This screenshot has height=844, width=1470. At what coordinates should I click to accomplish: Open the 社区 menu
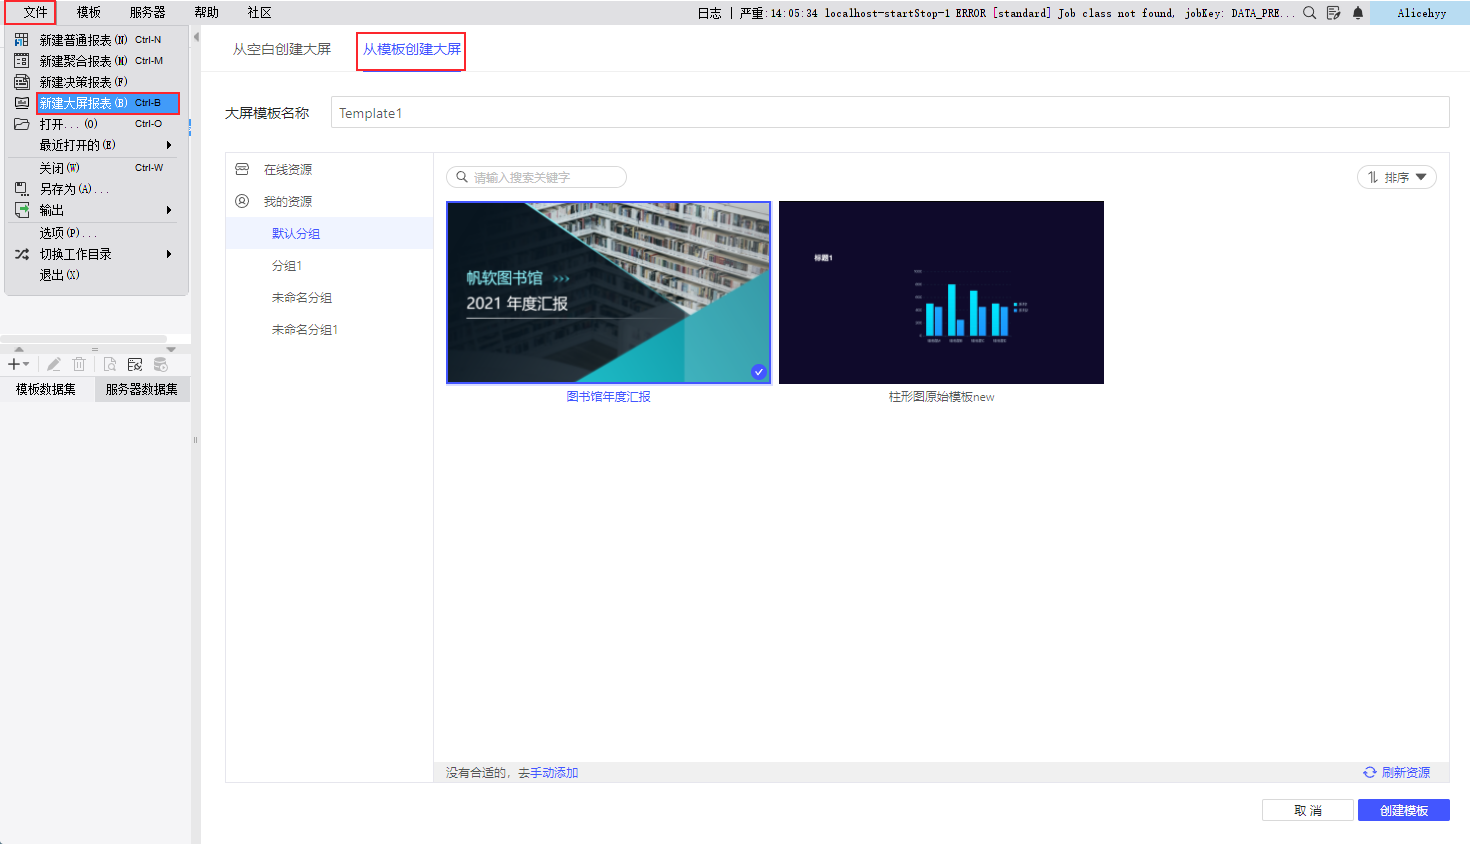click(x=259, y=12)
